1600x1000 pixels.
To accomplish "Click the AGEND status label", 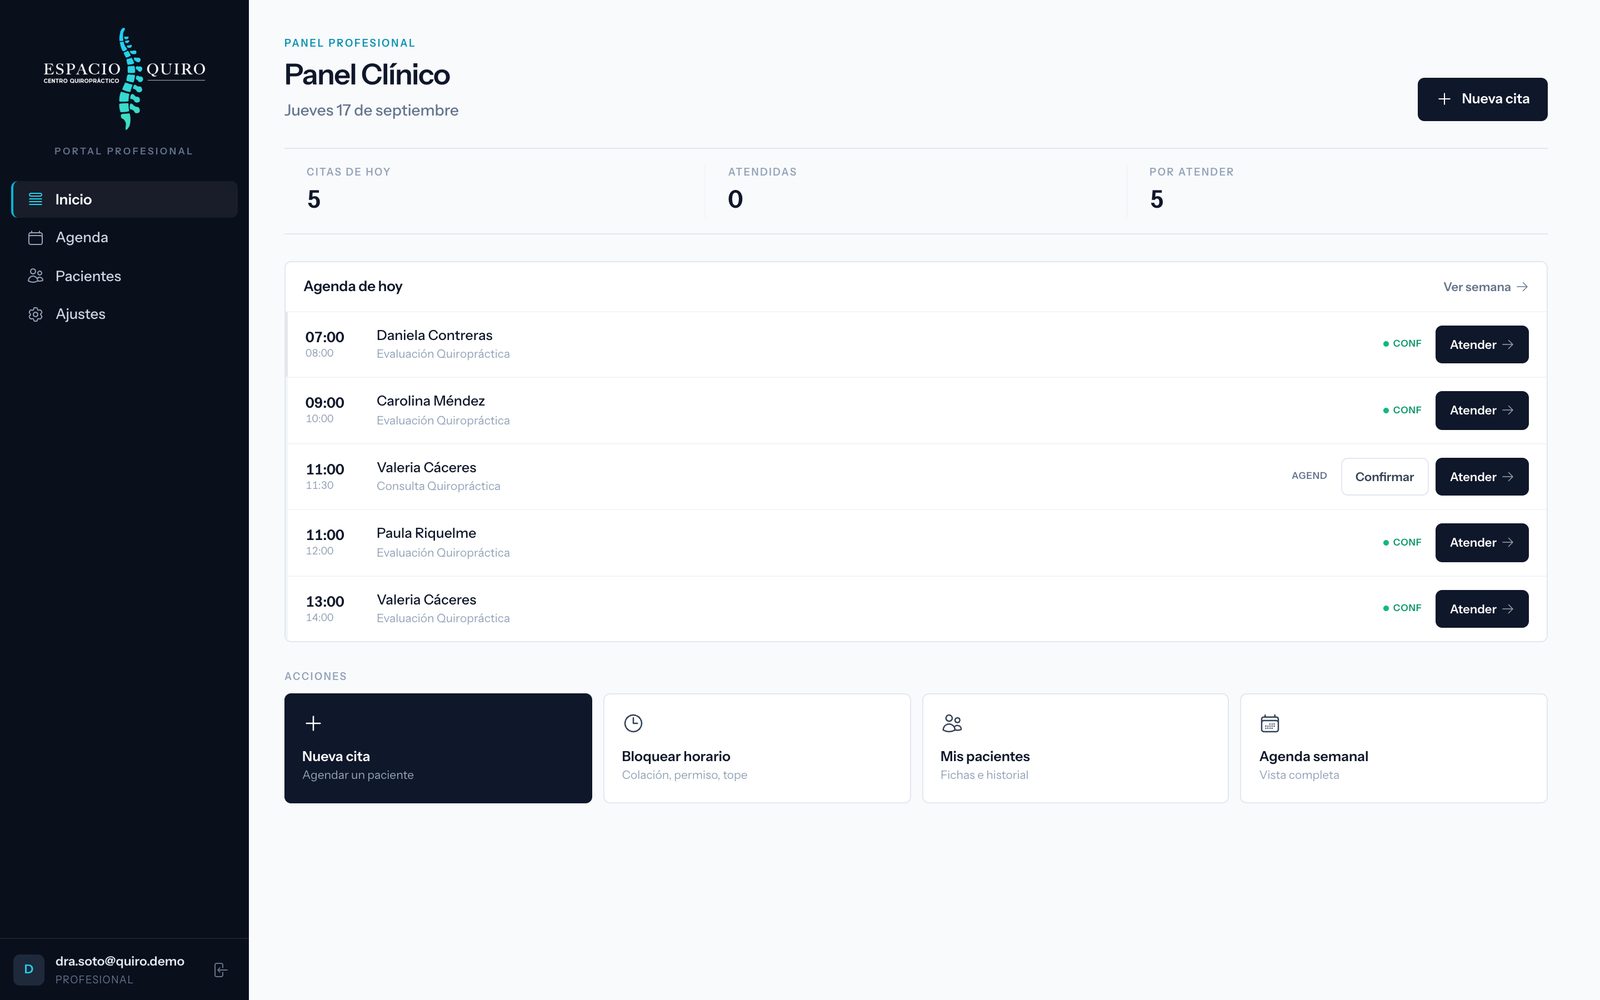I will coord(1309,476).
